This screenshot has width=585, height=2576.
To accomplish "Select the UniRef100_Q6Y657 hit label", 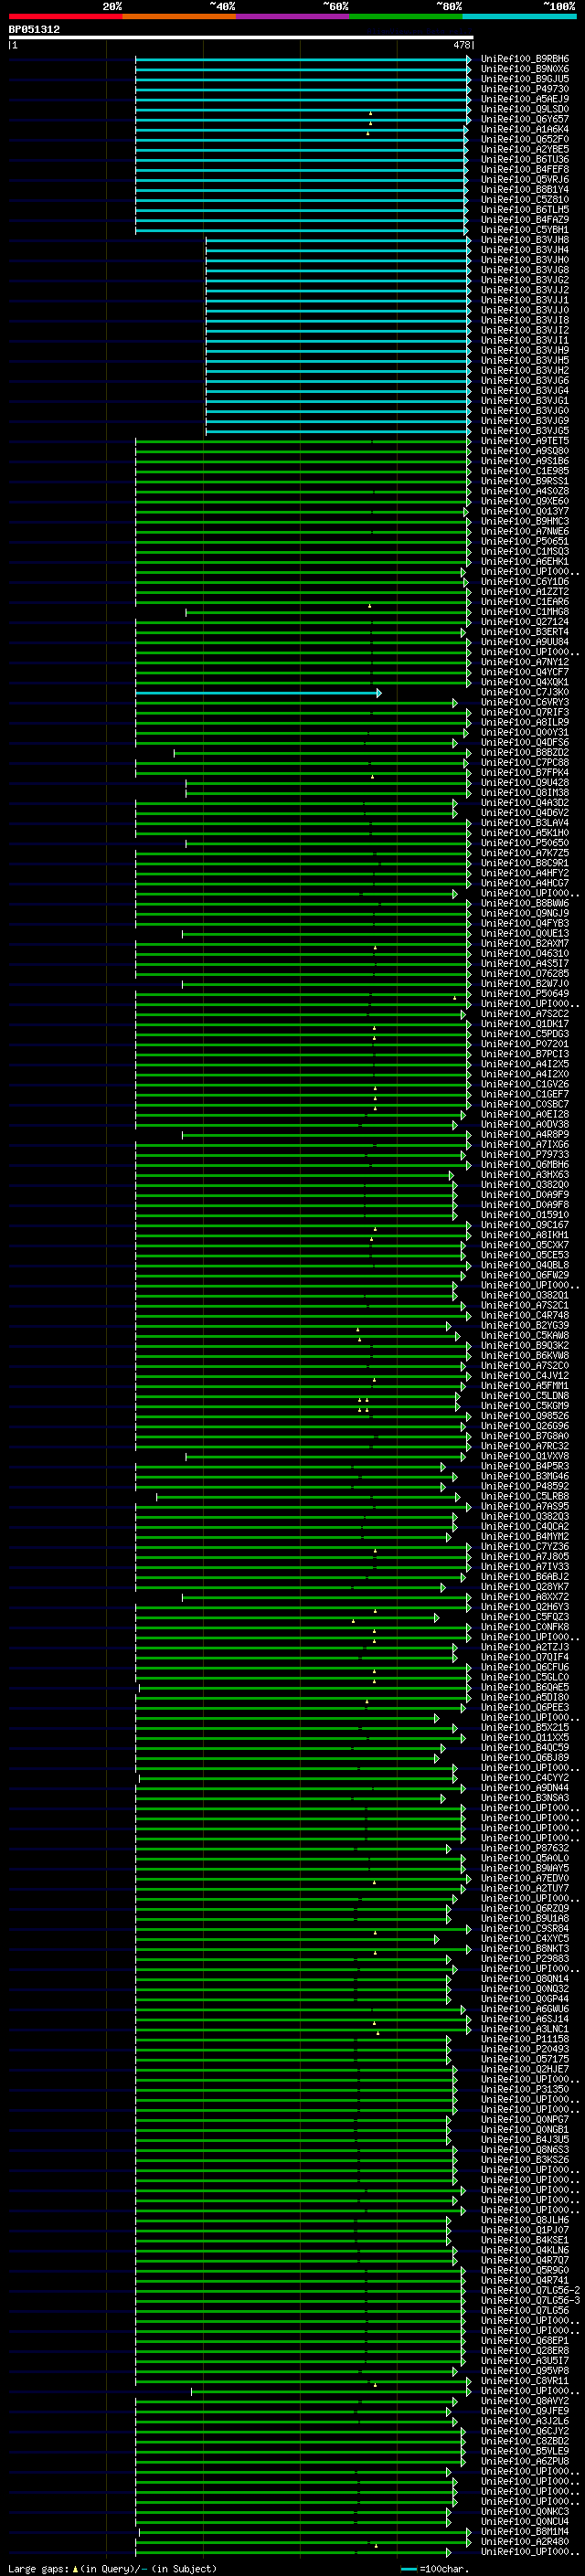I will coord(525,119).
